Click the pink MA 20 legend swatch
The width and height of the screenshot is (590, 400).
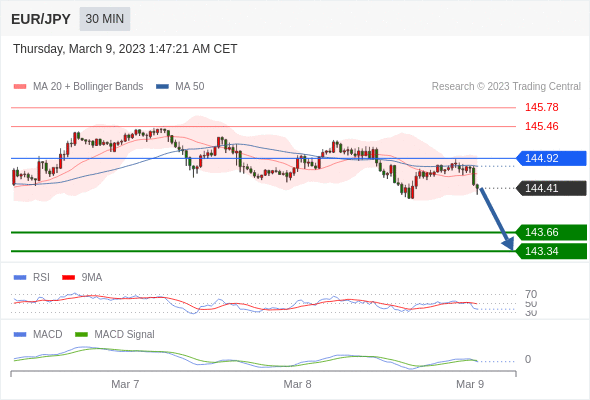click(20, 87)
